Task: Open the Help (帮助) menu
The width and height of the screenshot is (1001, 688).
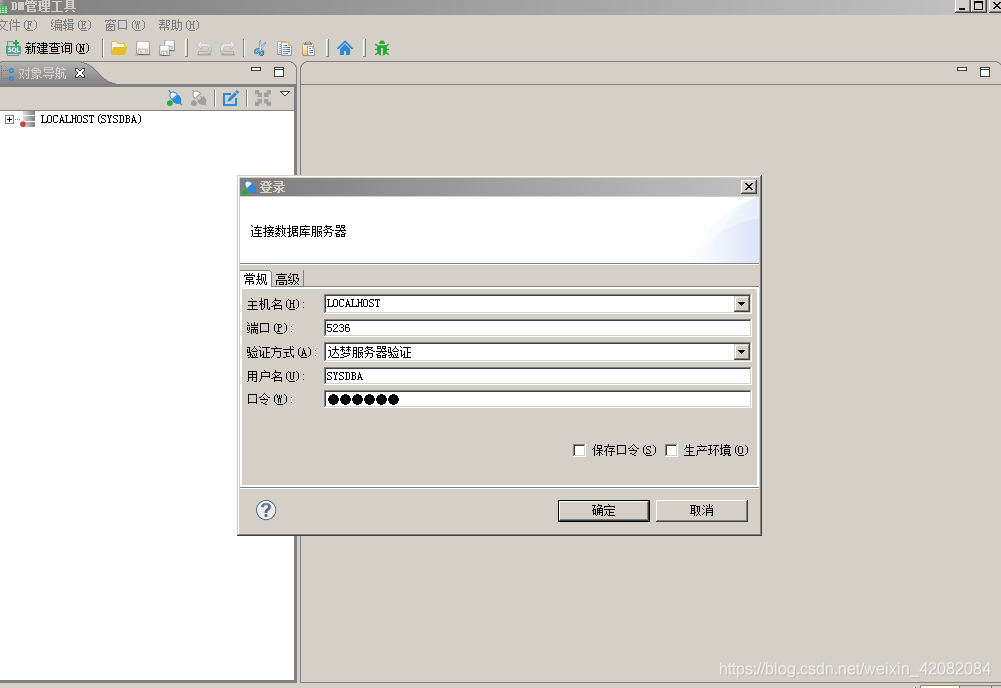Action: point(179,26)
